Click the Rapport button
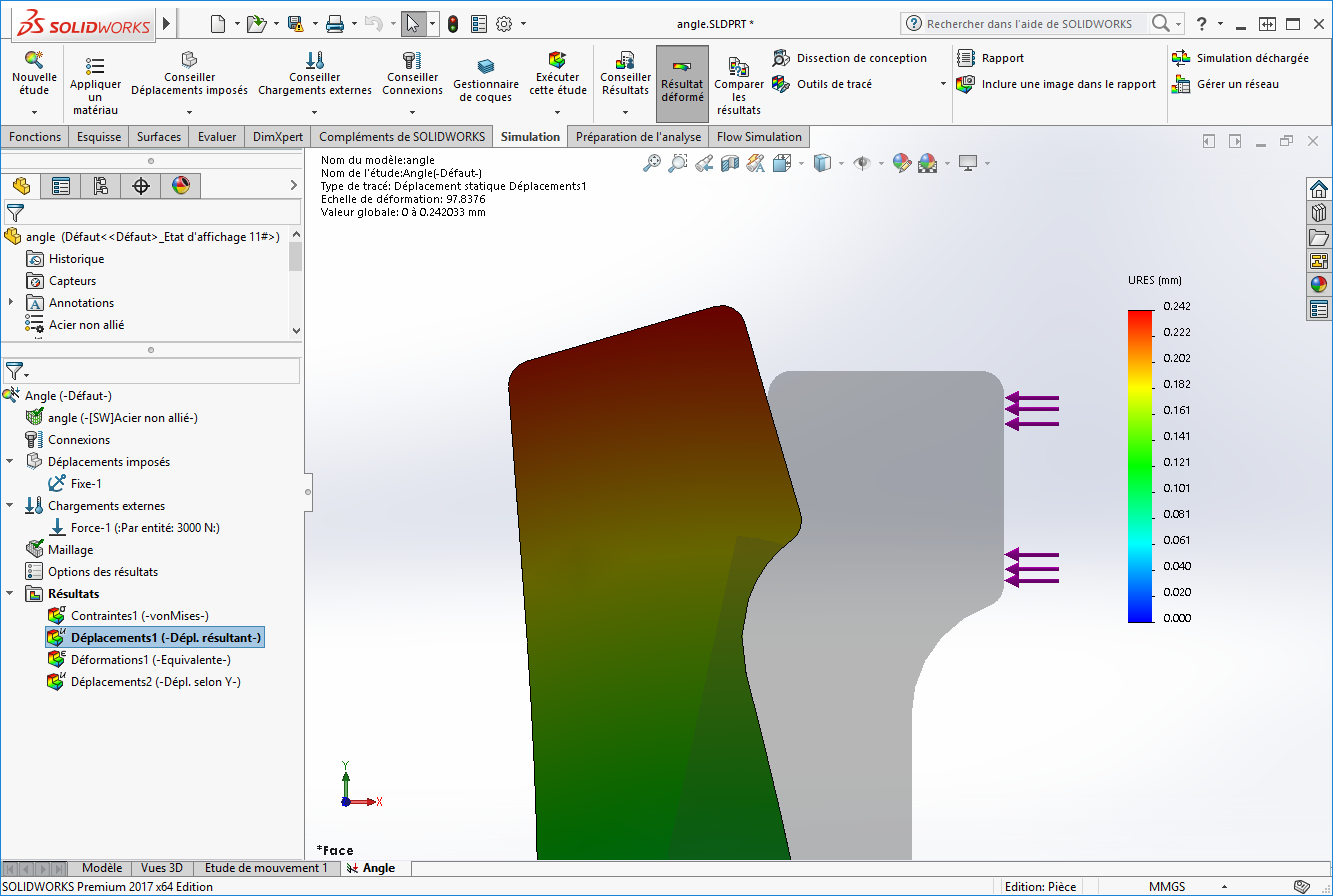The height and width of the screenshot is (896, 1333). point(991,58)
